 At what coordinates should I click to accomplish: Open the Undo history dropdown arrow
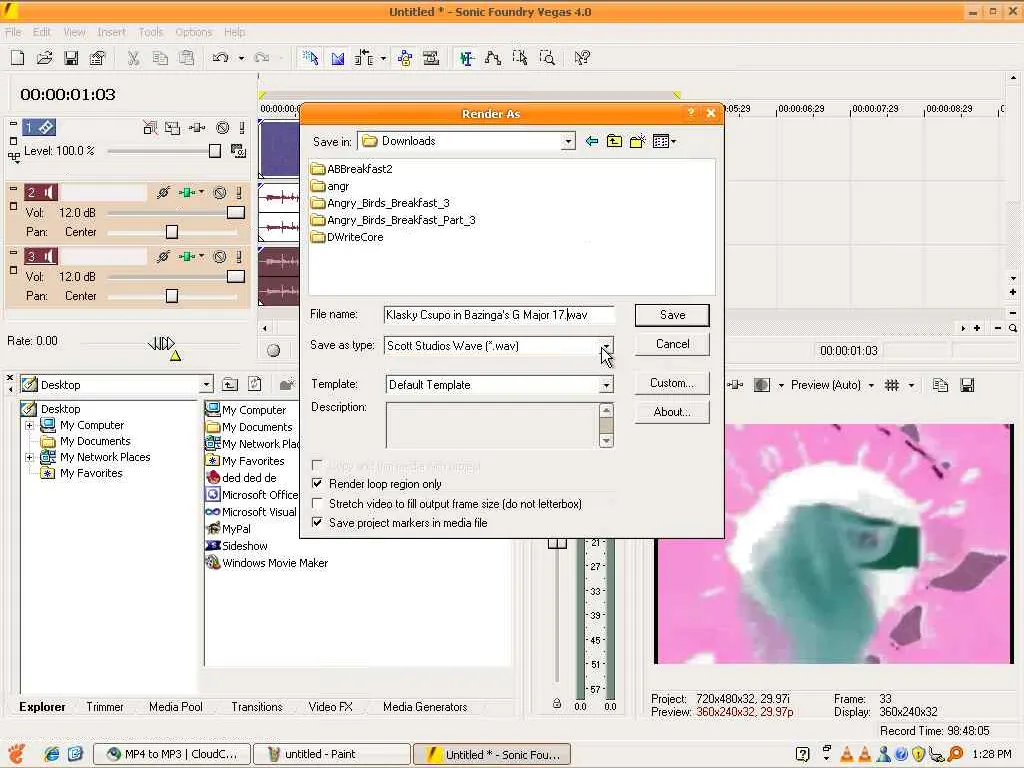point(241,58)
